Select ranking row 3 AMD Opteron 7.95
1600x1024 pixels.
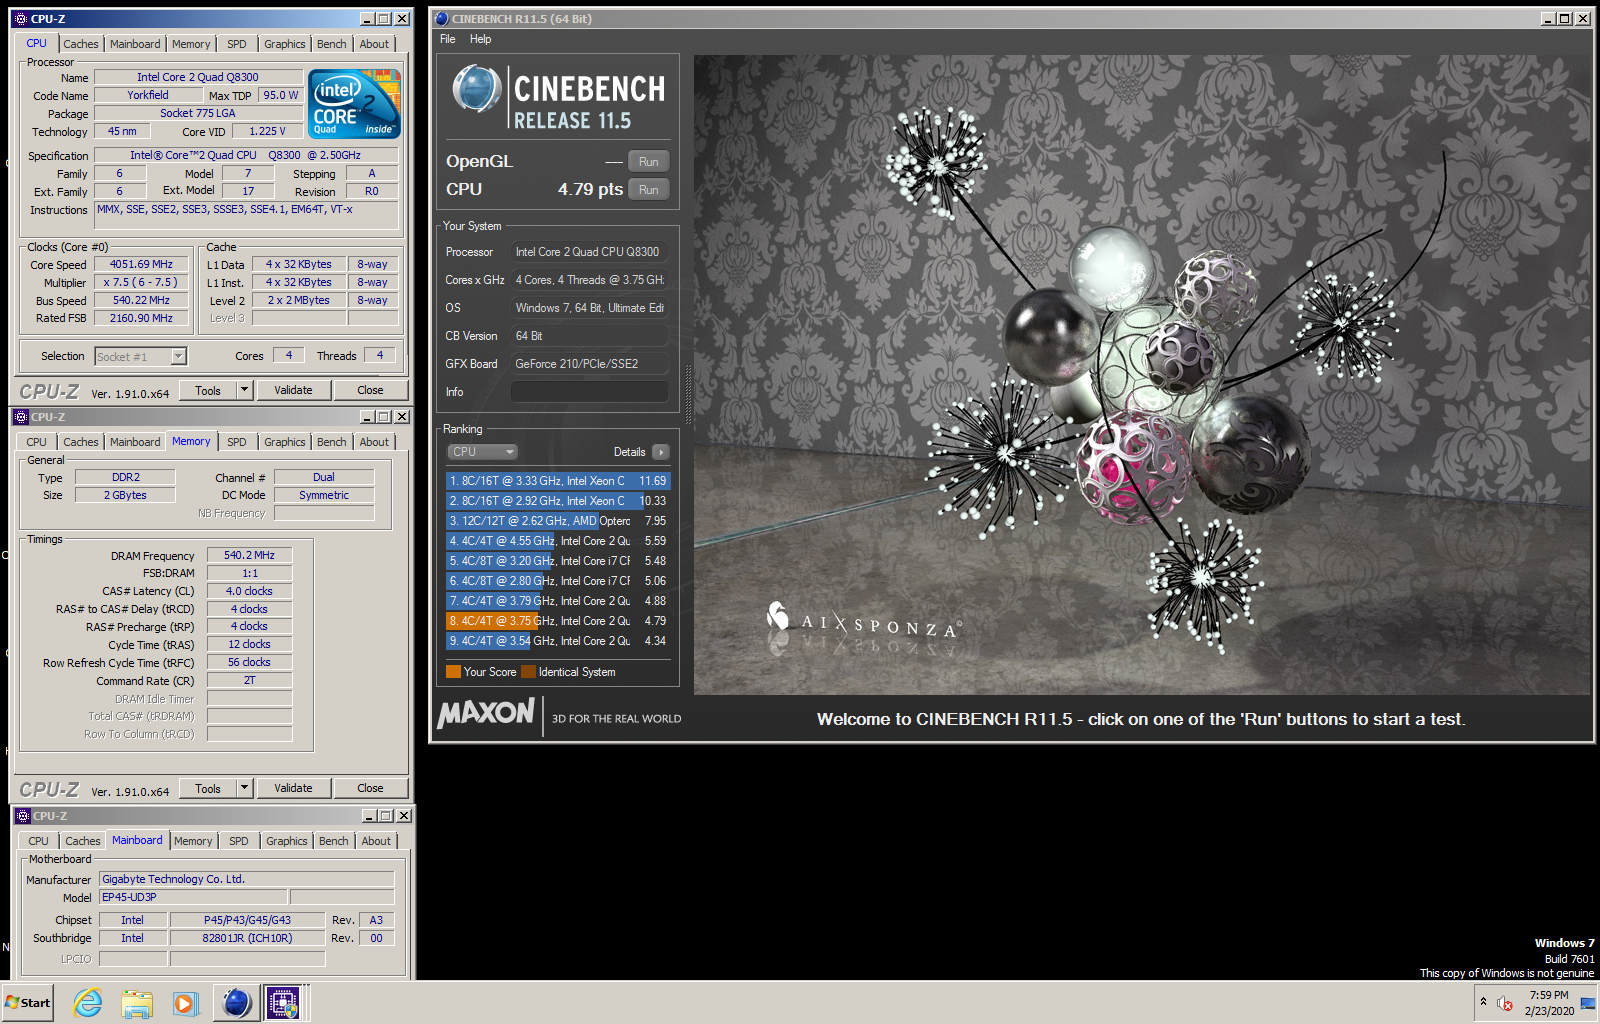coord(558,521)
